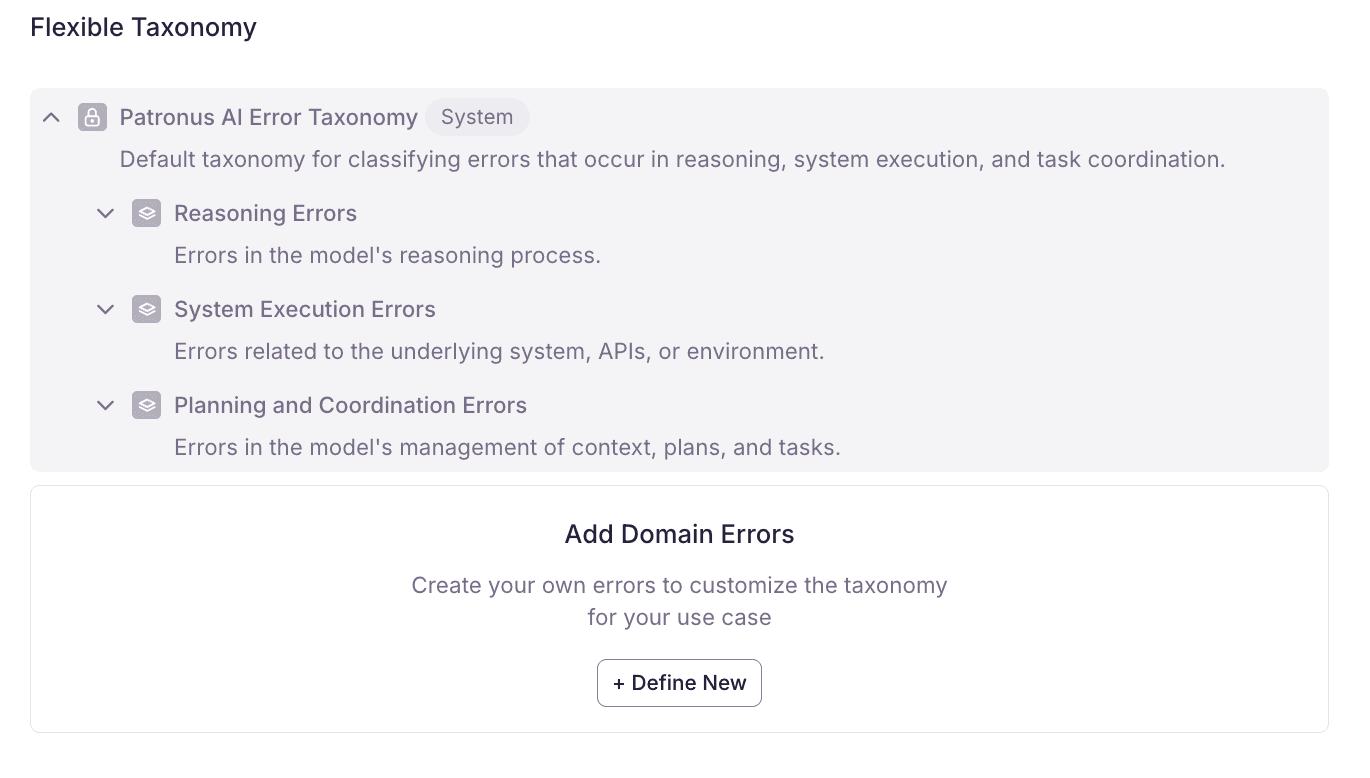The height and width of the screenshot is (778, 1370).
Task: Click the layers icon beside Planning and Coordination Errors
Action: point(146,405)
